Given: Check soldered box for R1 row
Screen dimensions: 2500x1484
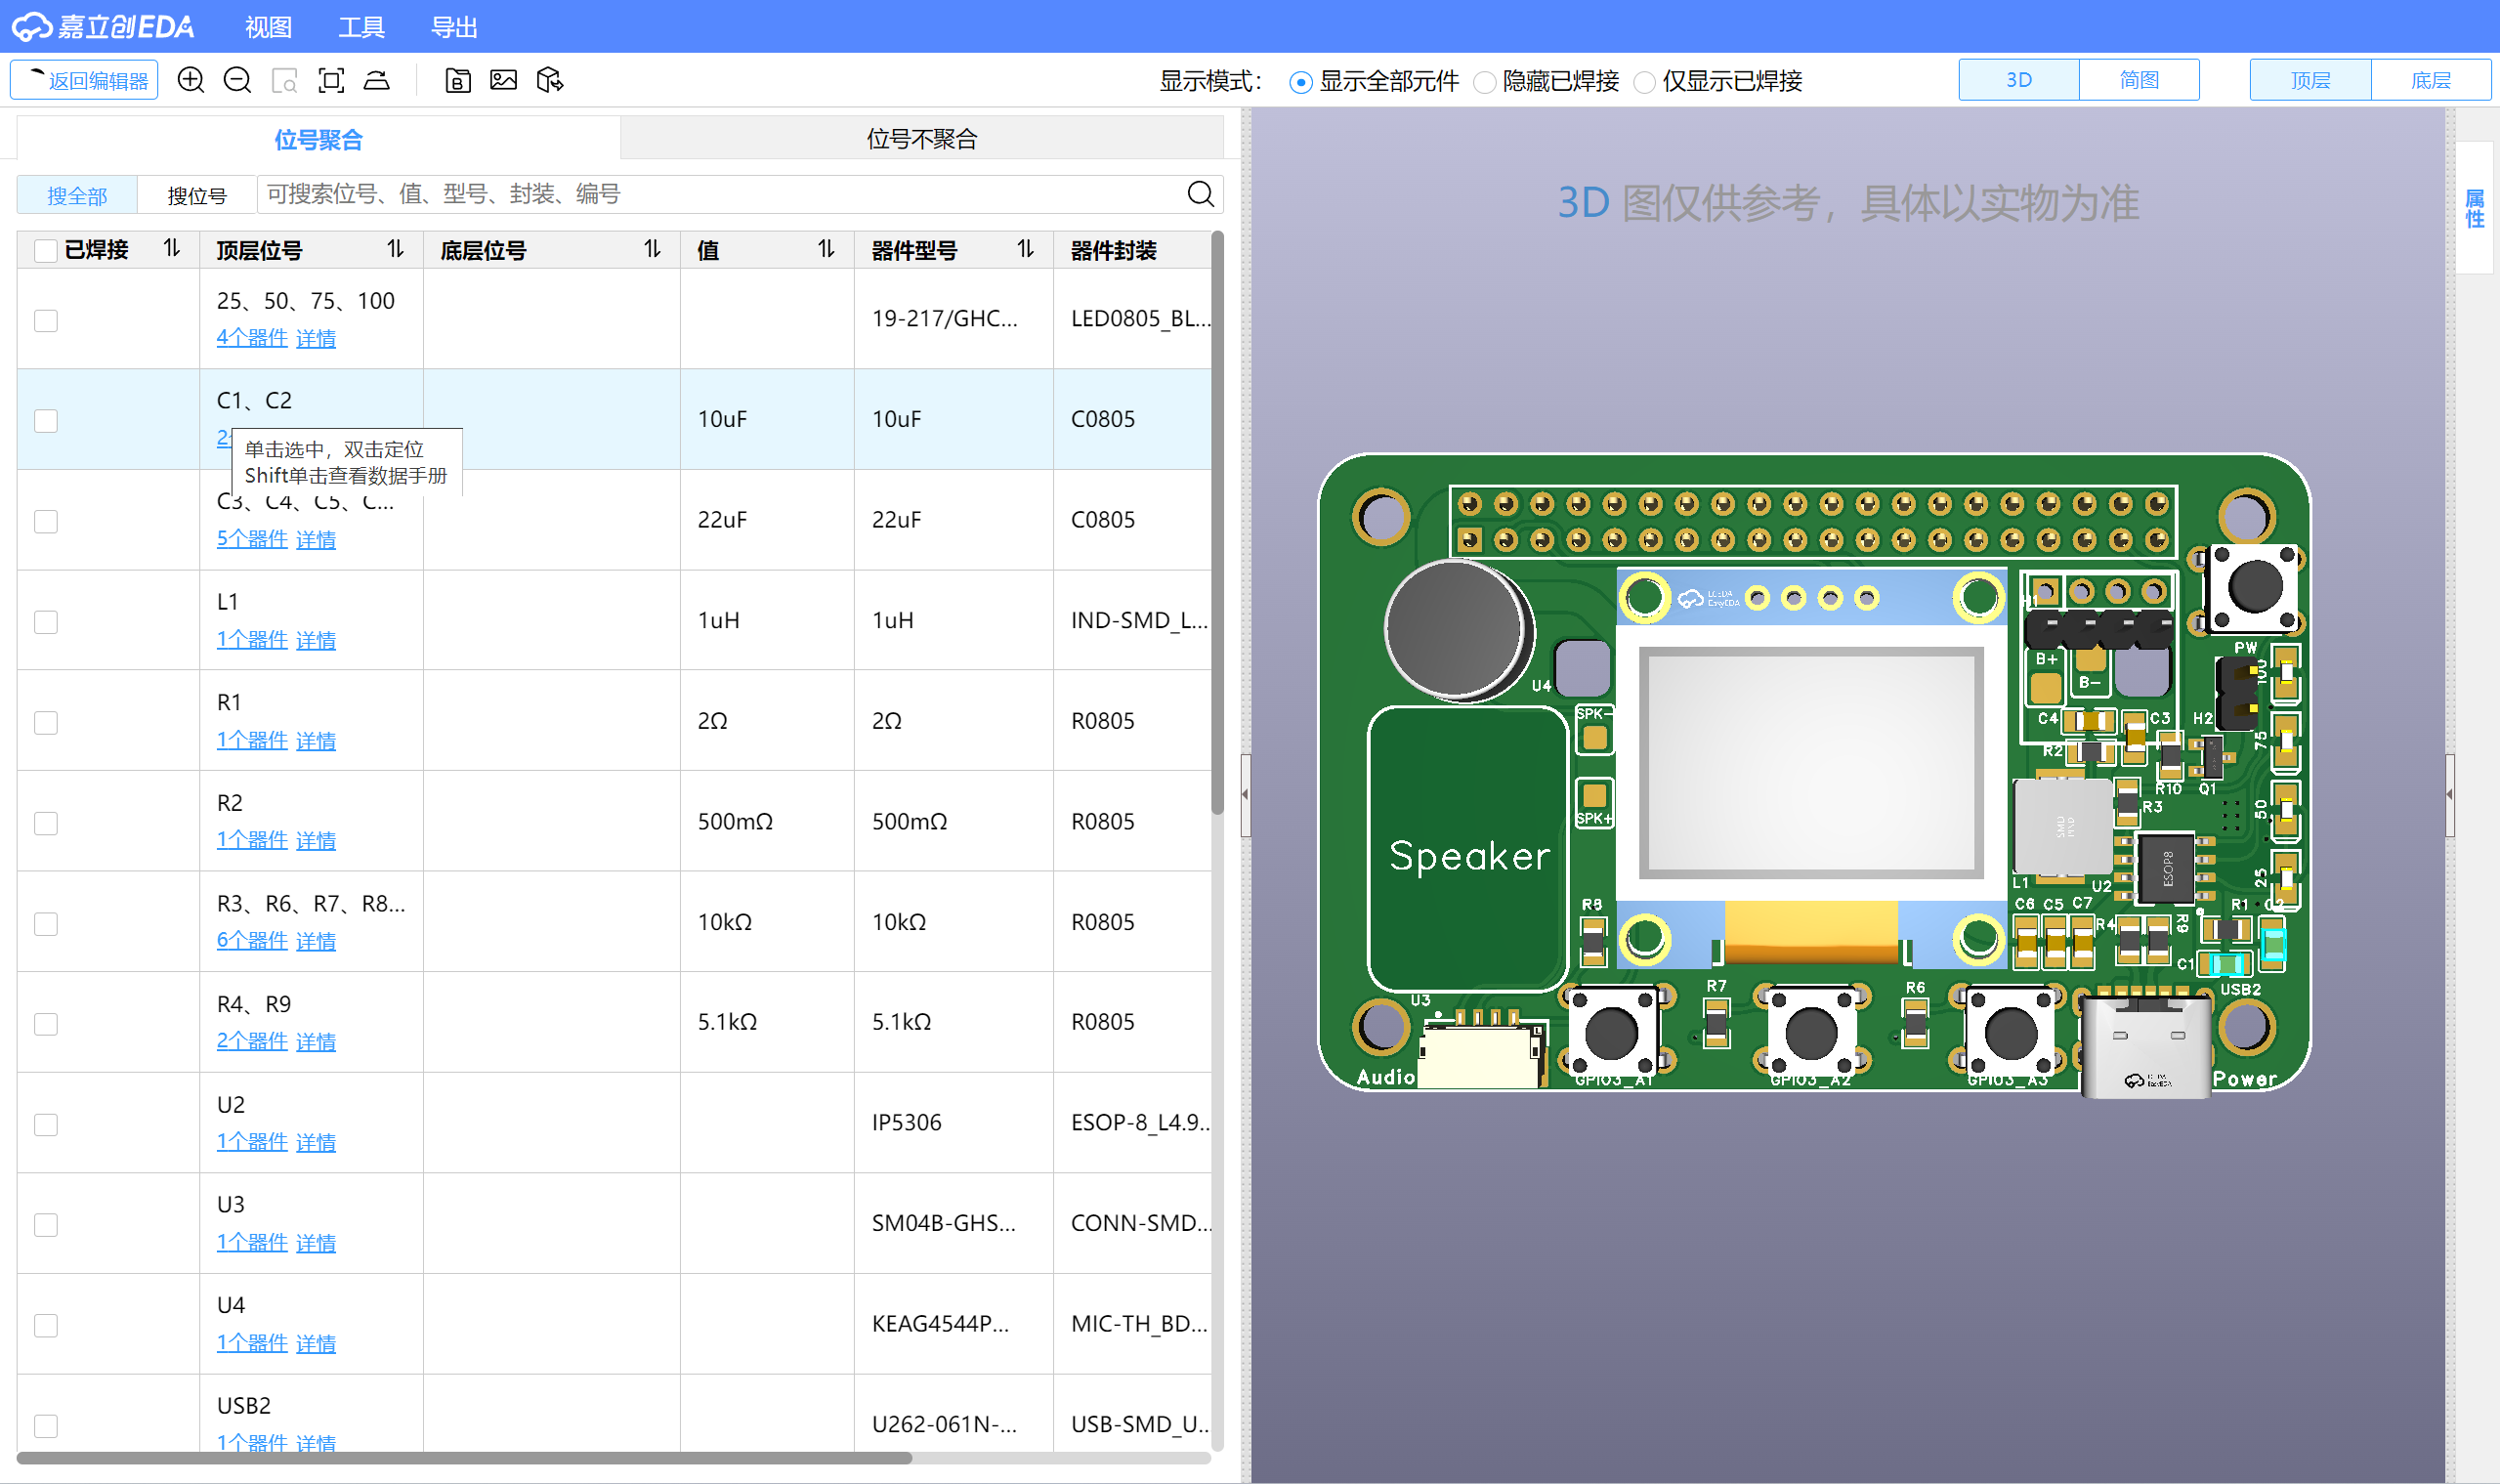Looking at the screenshot, I should coord(45,722).
